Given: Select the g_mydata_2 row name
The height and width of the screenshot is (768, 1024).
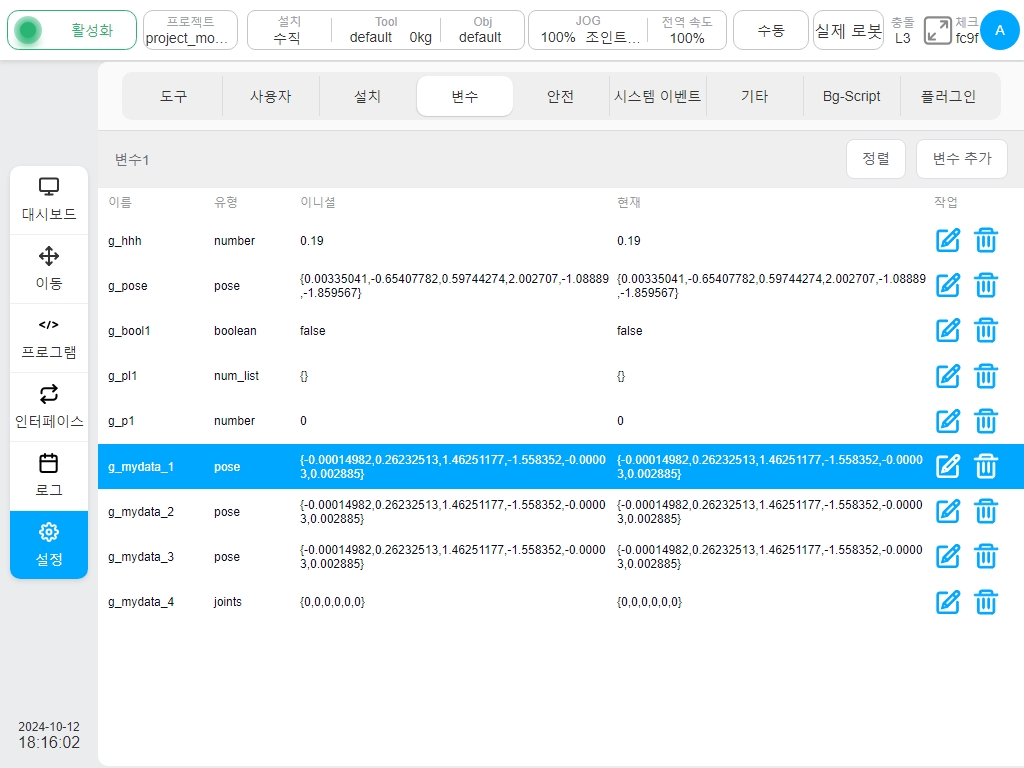Looking at the screenshot, I should point(141,511).
